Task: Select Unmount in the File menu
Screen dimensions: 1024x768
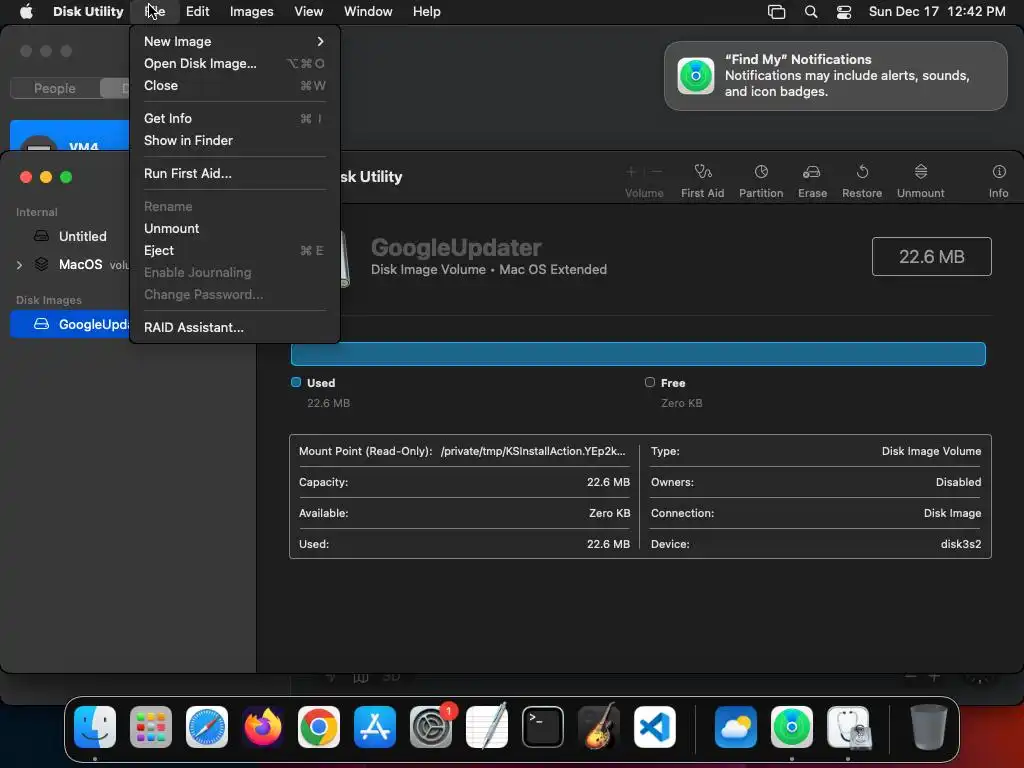Action: 234,229
